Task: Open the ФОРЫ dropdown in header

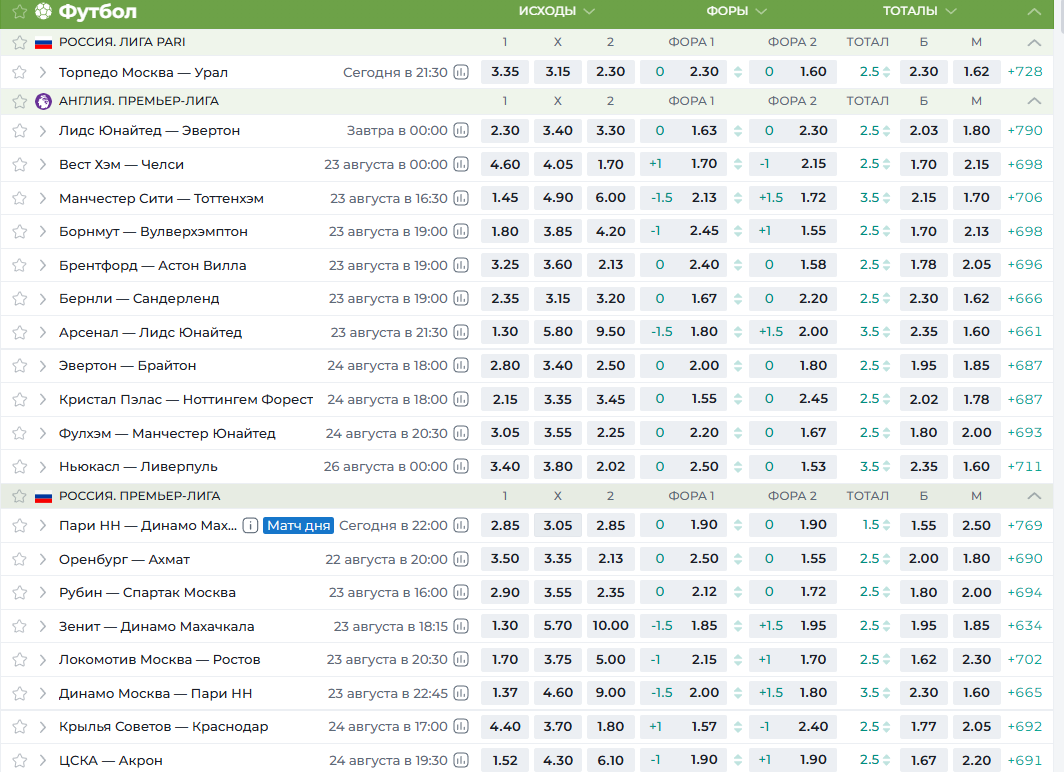Action: 736,11
